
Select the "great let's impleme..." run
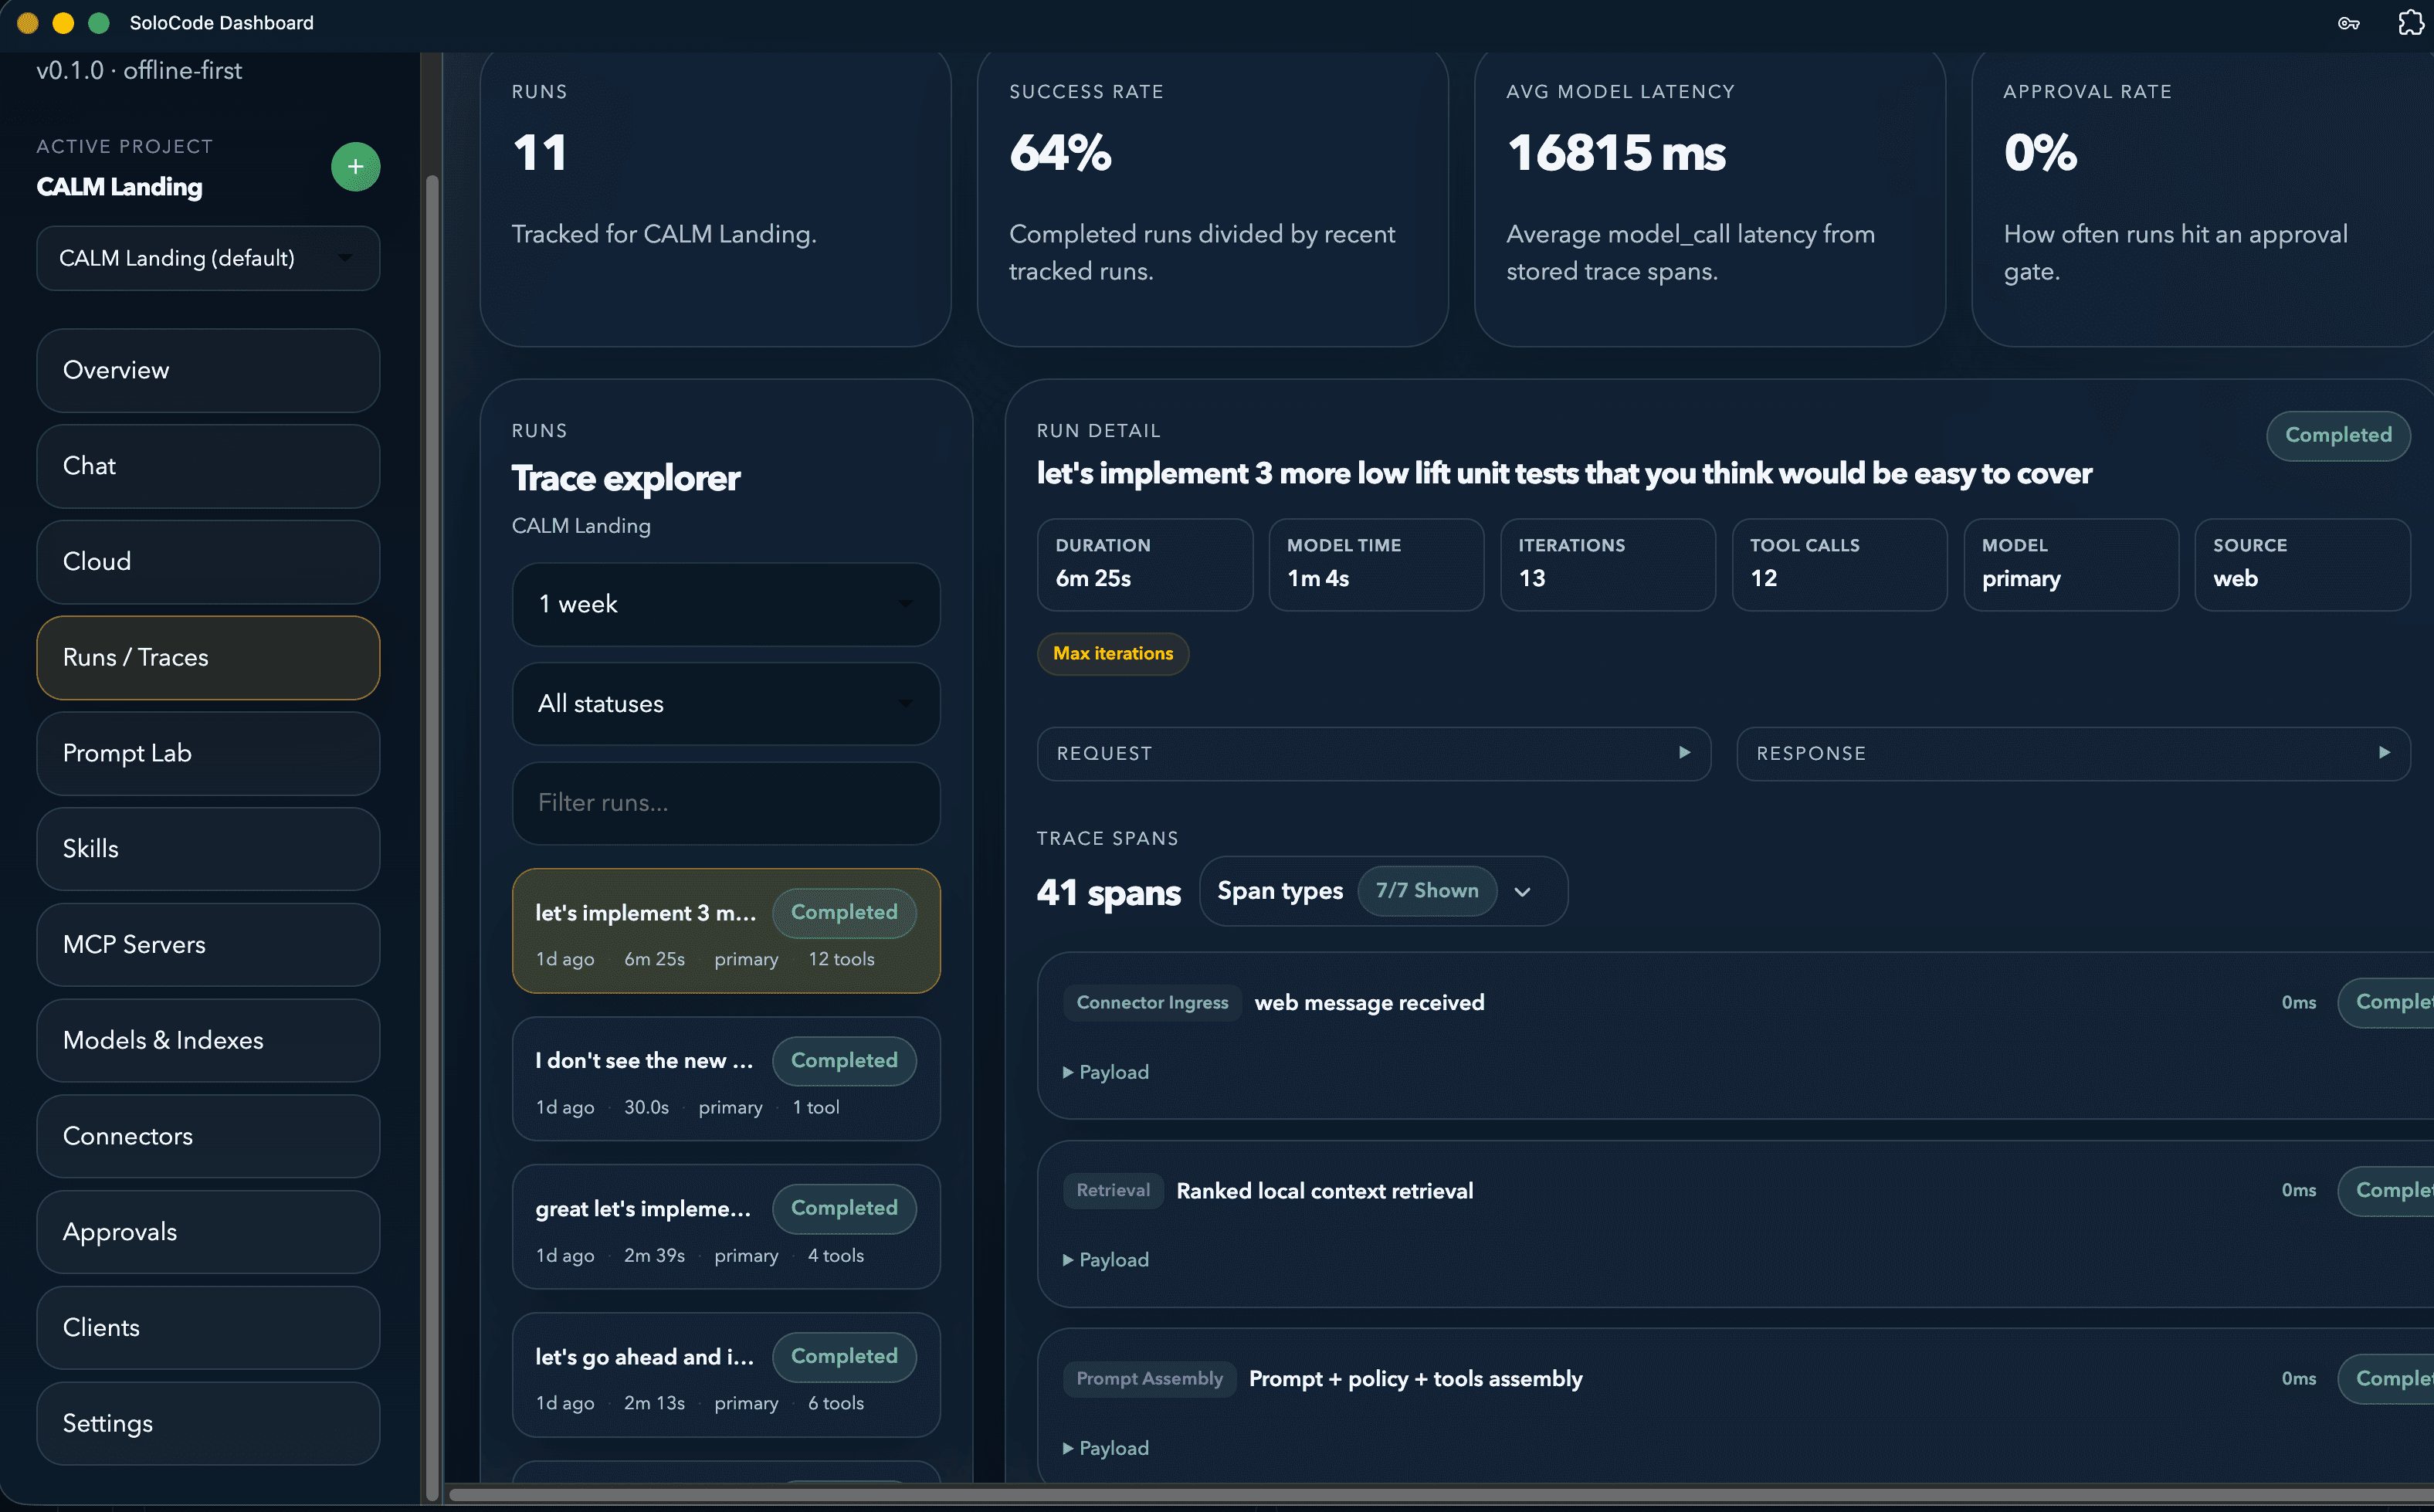(x=725, y=1227)
